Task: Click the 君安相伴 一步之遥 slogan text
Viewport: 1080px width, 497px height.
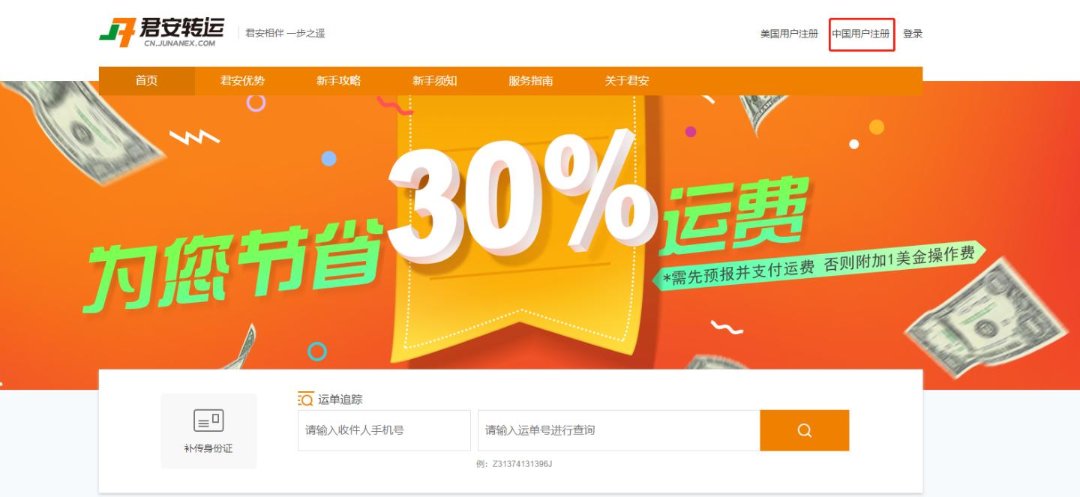Action: pos(285,33)
